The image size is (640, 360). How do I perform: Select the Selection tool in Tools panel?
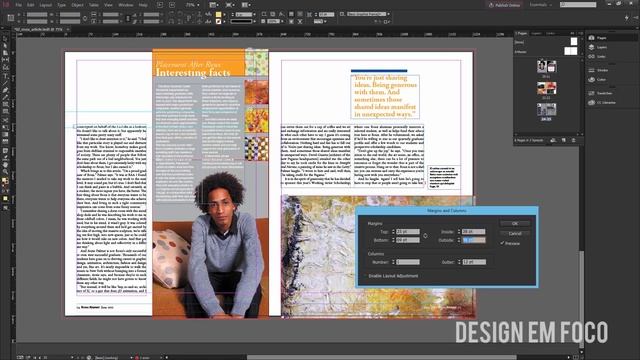5,39
